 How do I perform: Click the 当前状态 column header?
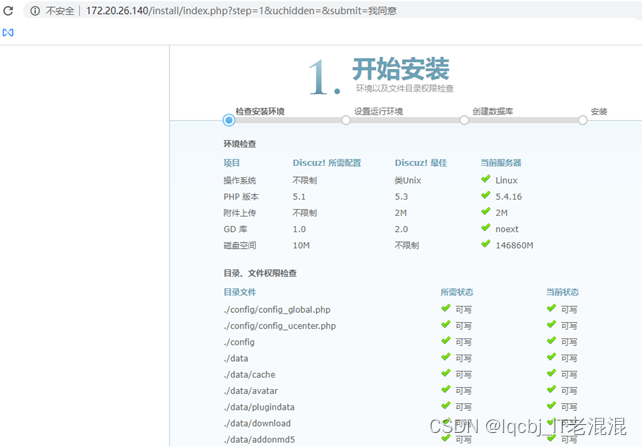click(562, 292)
